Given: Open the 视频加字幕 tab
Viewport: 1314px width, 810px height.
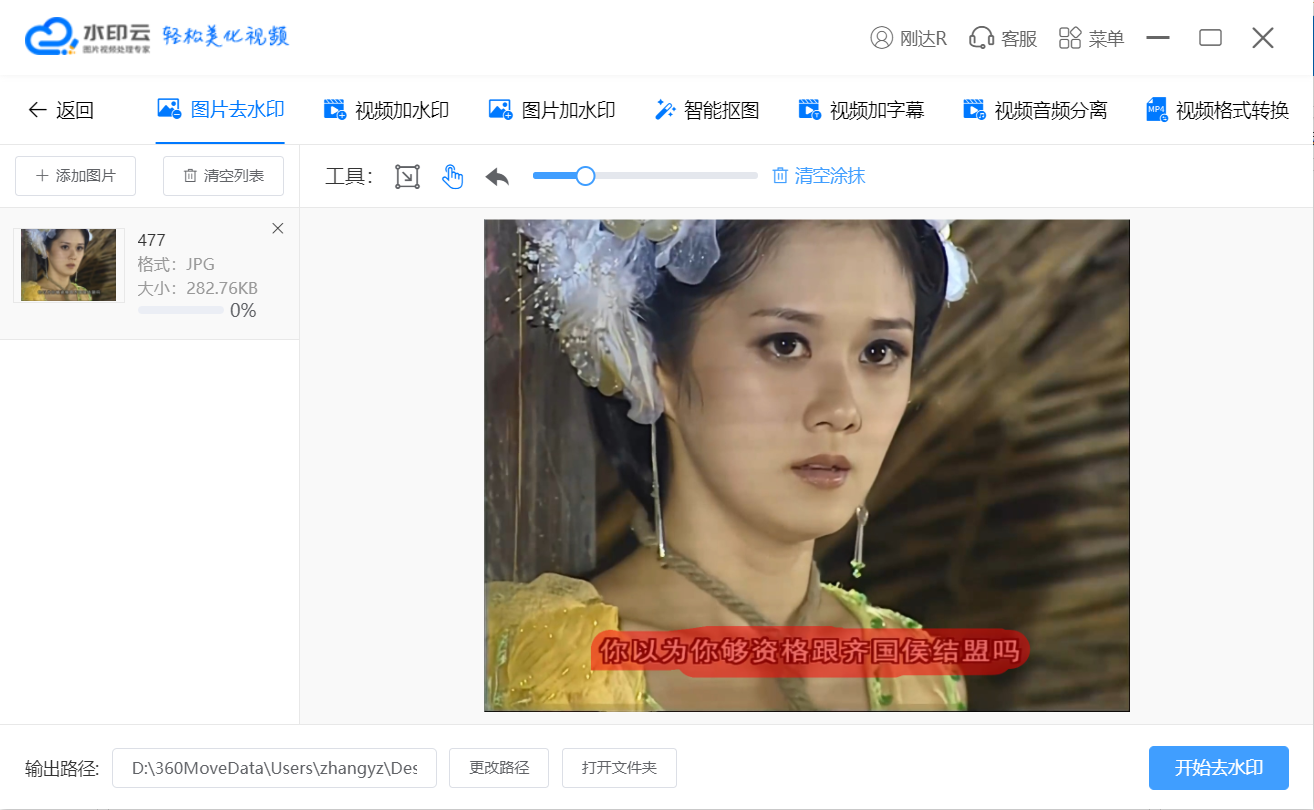Looking at the screenshot, I should (x=860, y=110).
